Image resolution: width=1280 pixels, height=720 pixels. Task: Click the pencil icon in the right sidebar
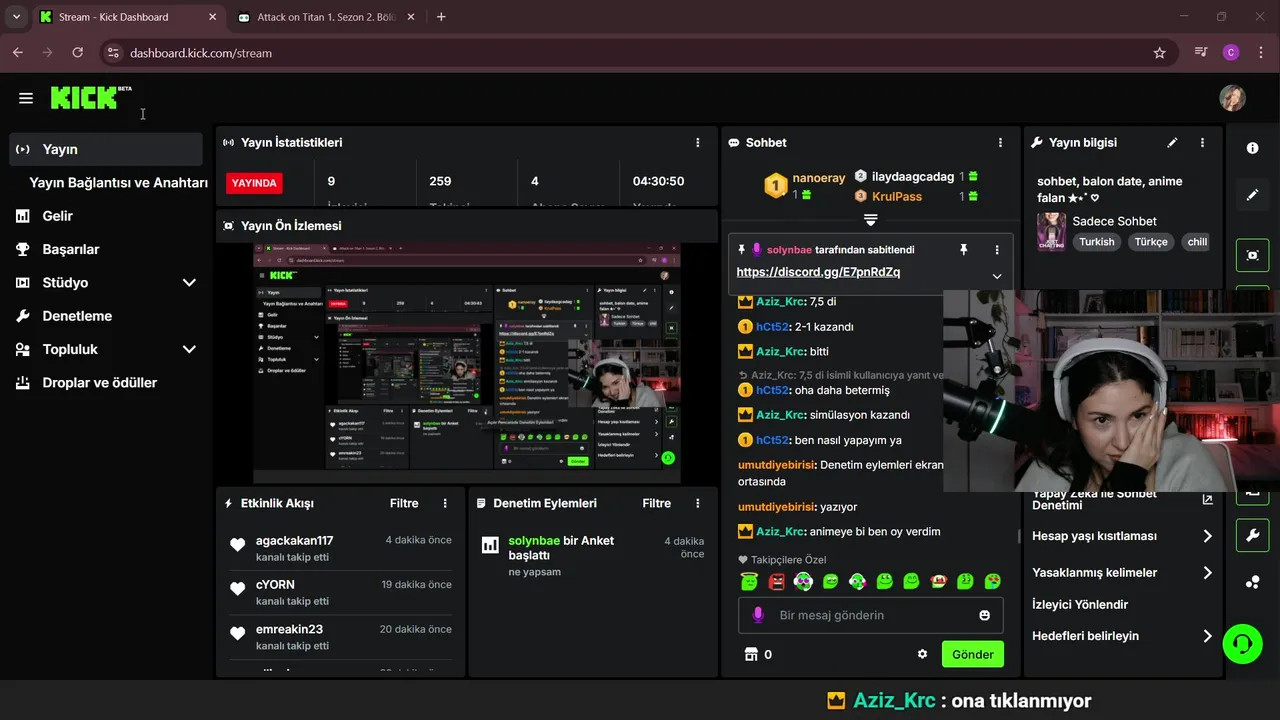tap(1252, 195)
